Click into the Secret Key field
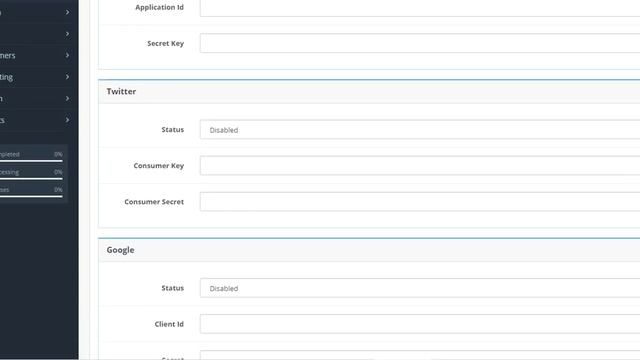 (420, 43)
